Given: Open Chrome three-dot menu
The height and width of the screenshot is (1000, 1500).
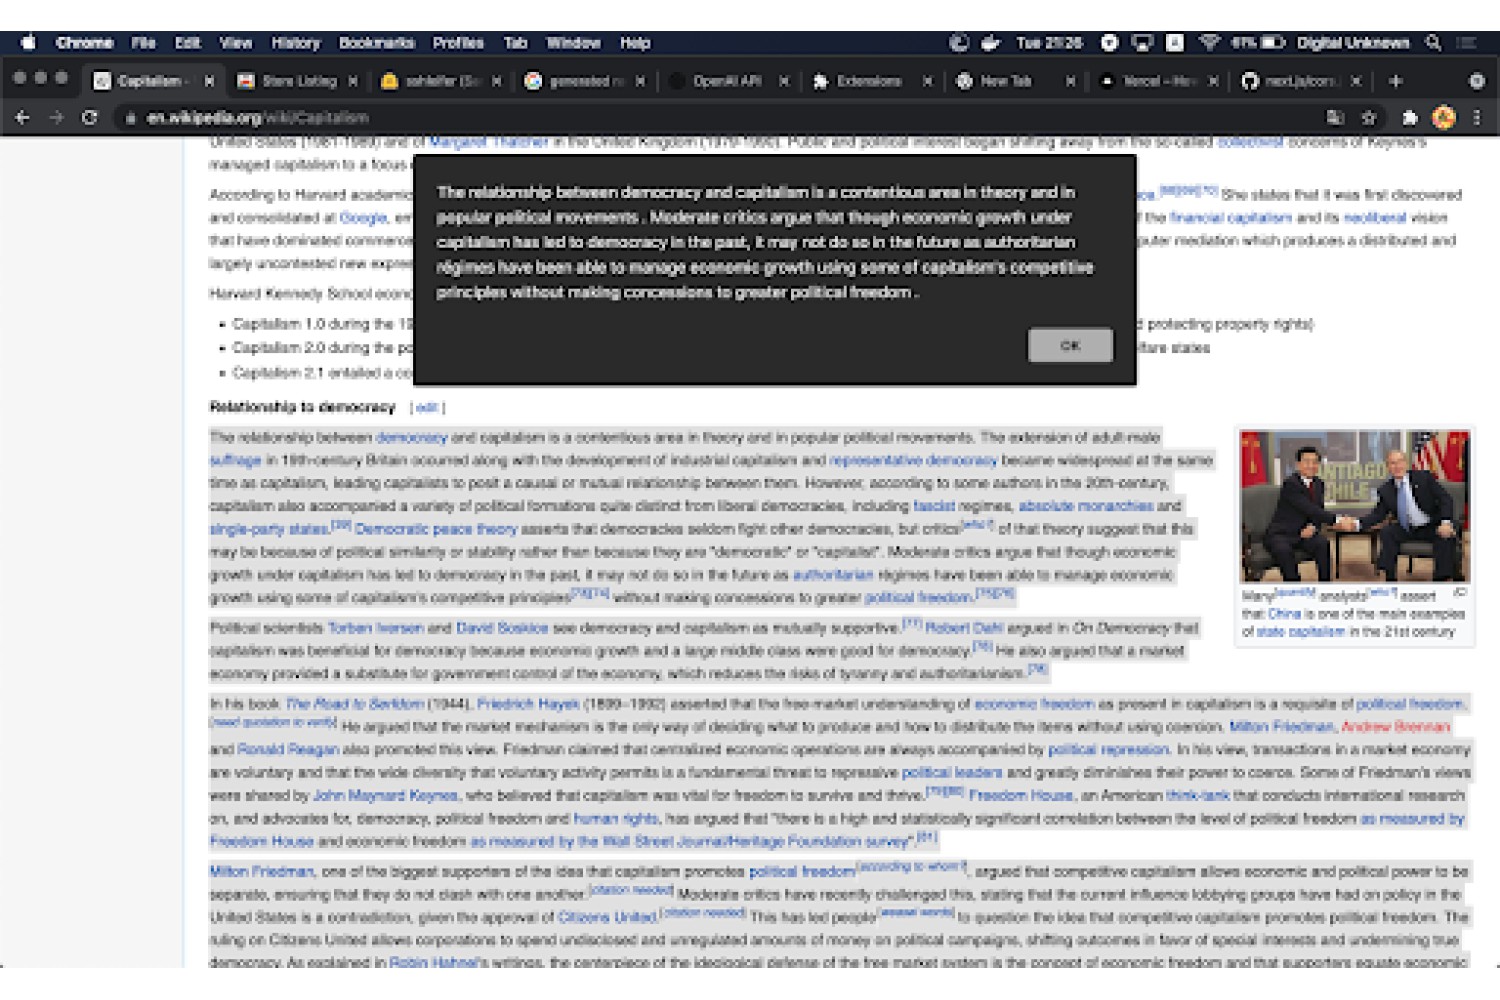Looking at the screenshot, I should tap(1476, 117).
